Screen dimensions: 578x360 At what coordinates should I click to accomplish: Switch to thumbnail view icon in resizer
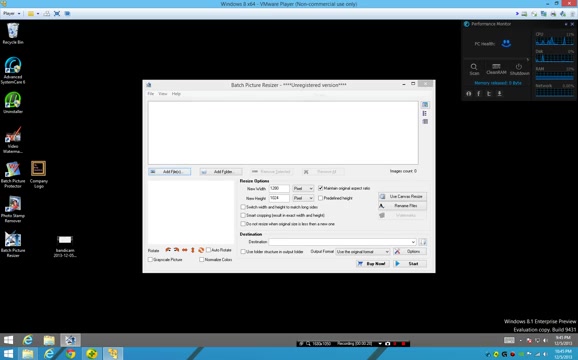click(425, 105)
